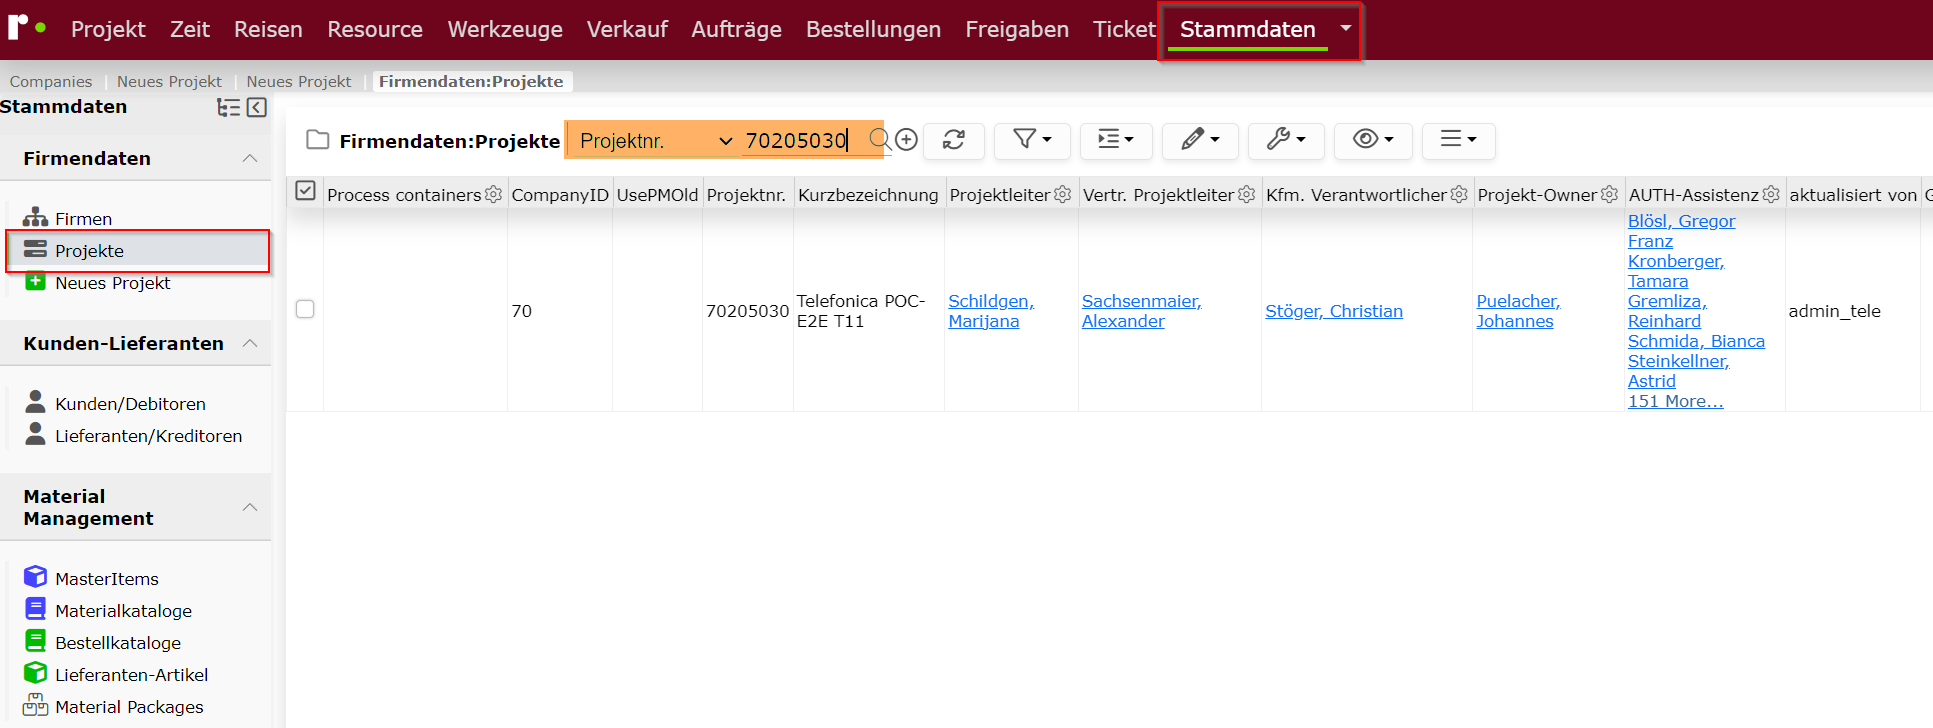Click gear icon next to Projektleiter header
The width and height of the screenshot is (1933, 728).
(1062, 194)
